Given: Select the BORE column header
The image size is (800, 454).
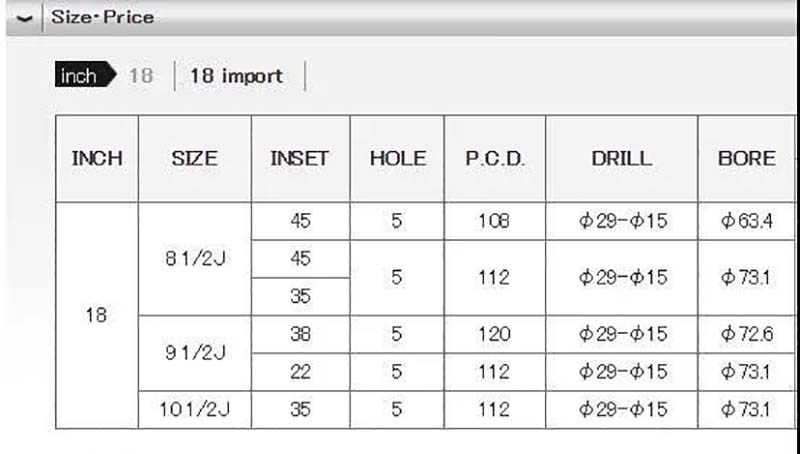Looking at the screenshot, I should click(746, 158).
